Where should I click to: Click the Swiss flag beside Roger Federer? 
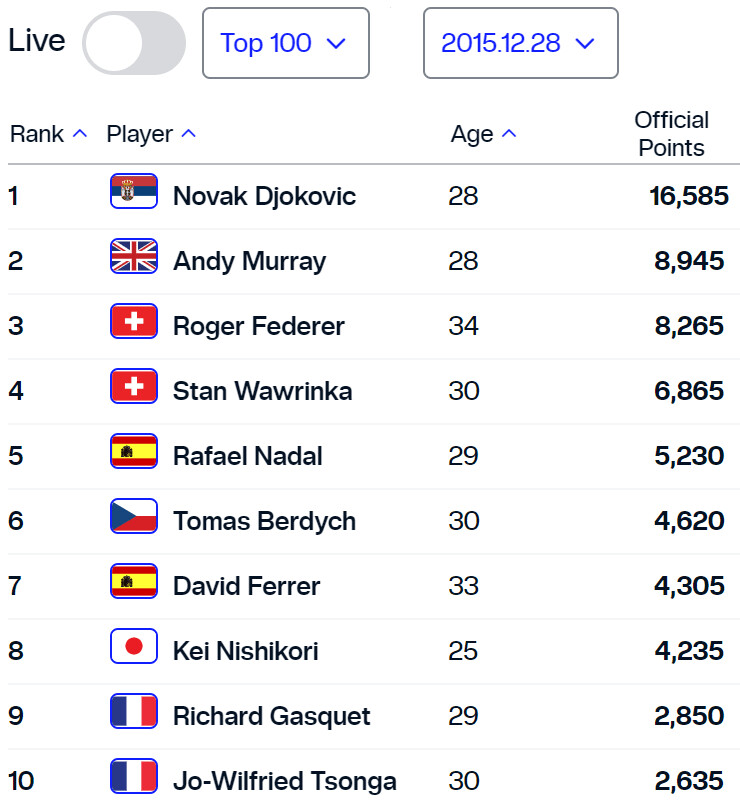tap(133, 322)
